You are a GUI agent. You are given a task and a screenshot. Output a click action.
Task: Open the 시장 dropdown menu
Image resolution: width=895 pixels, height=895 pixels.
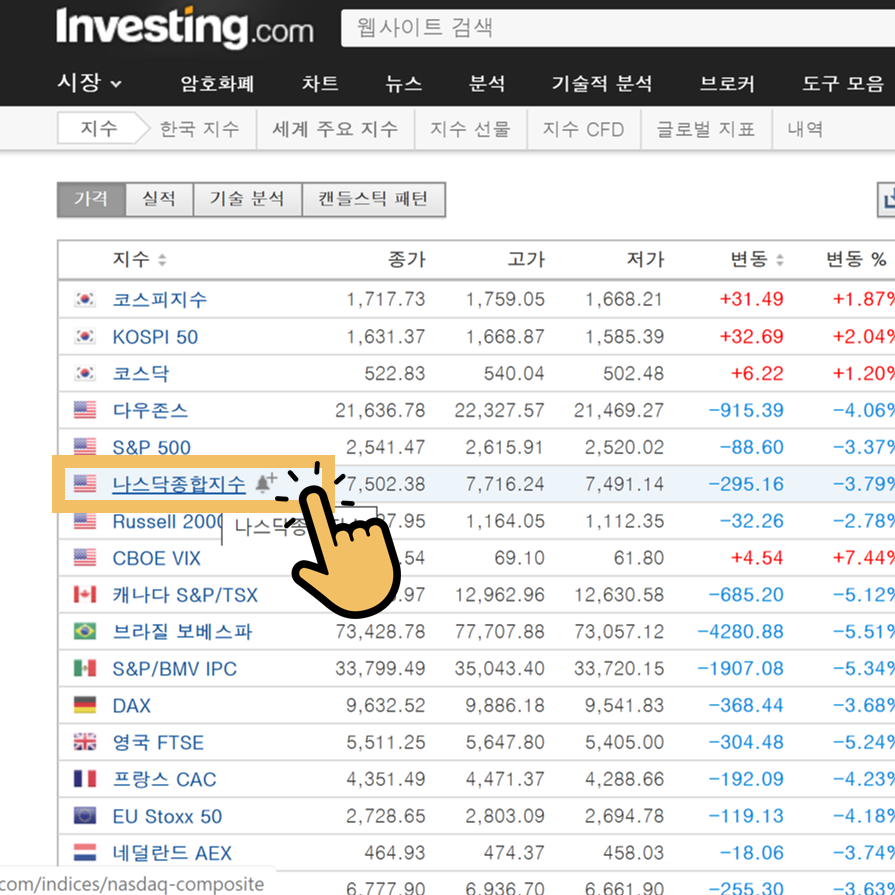90,83
